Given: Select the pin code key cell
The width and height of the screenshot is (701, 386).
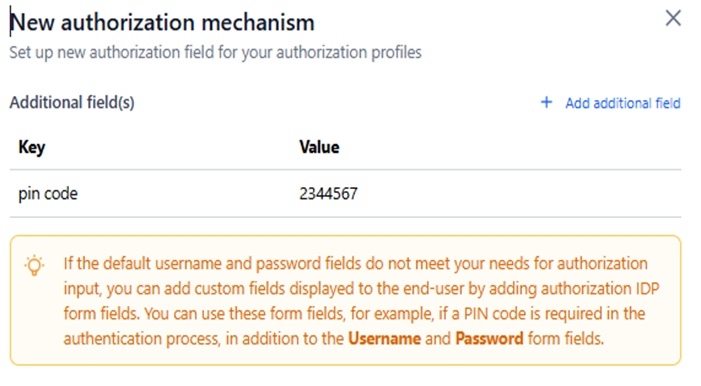Looking at the screenshot, I should 48,194.
